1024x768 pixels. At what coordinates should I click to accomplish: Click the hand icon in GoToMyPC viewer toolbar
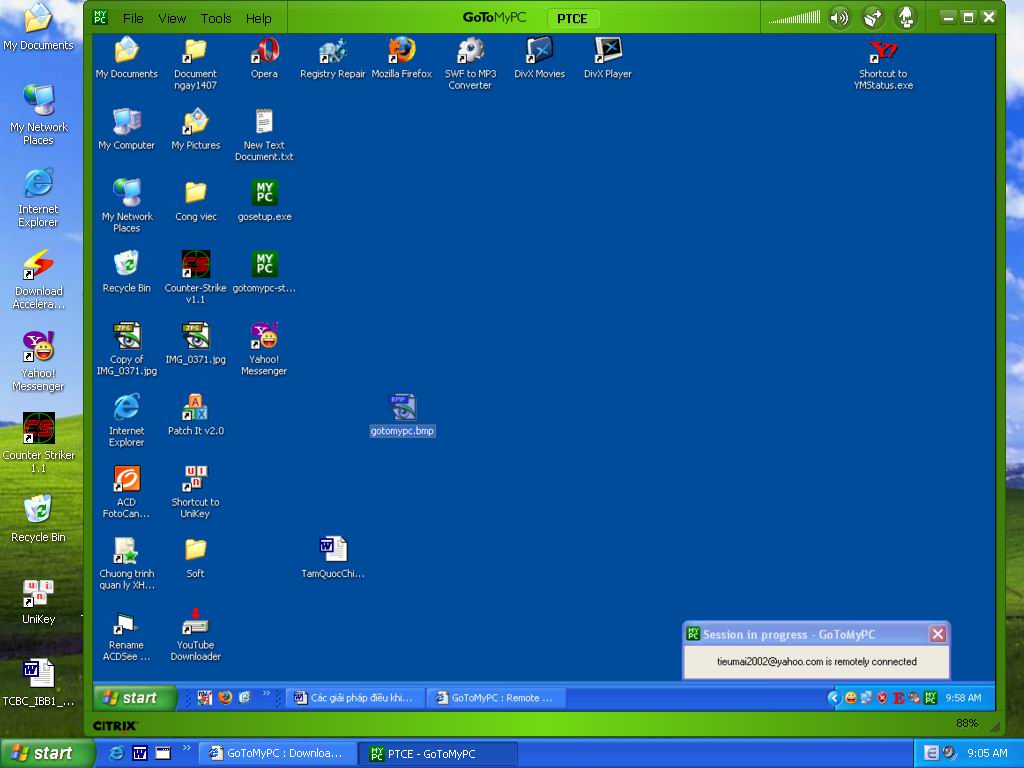pyautogui.click(x=906, y=18)
